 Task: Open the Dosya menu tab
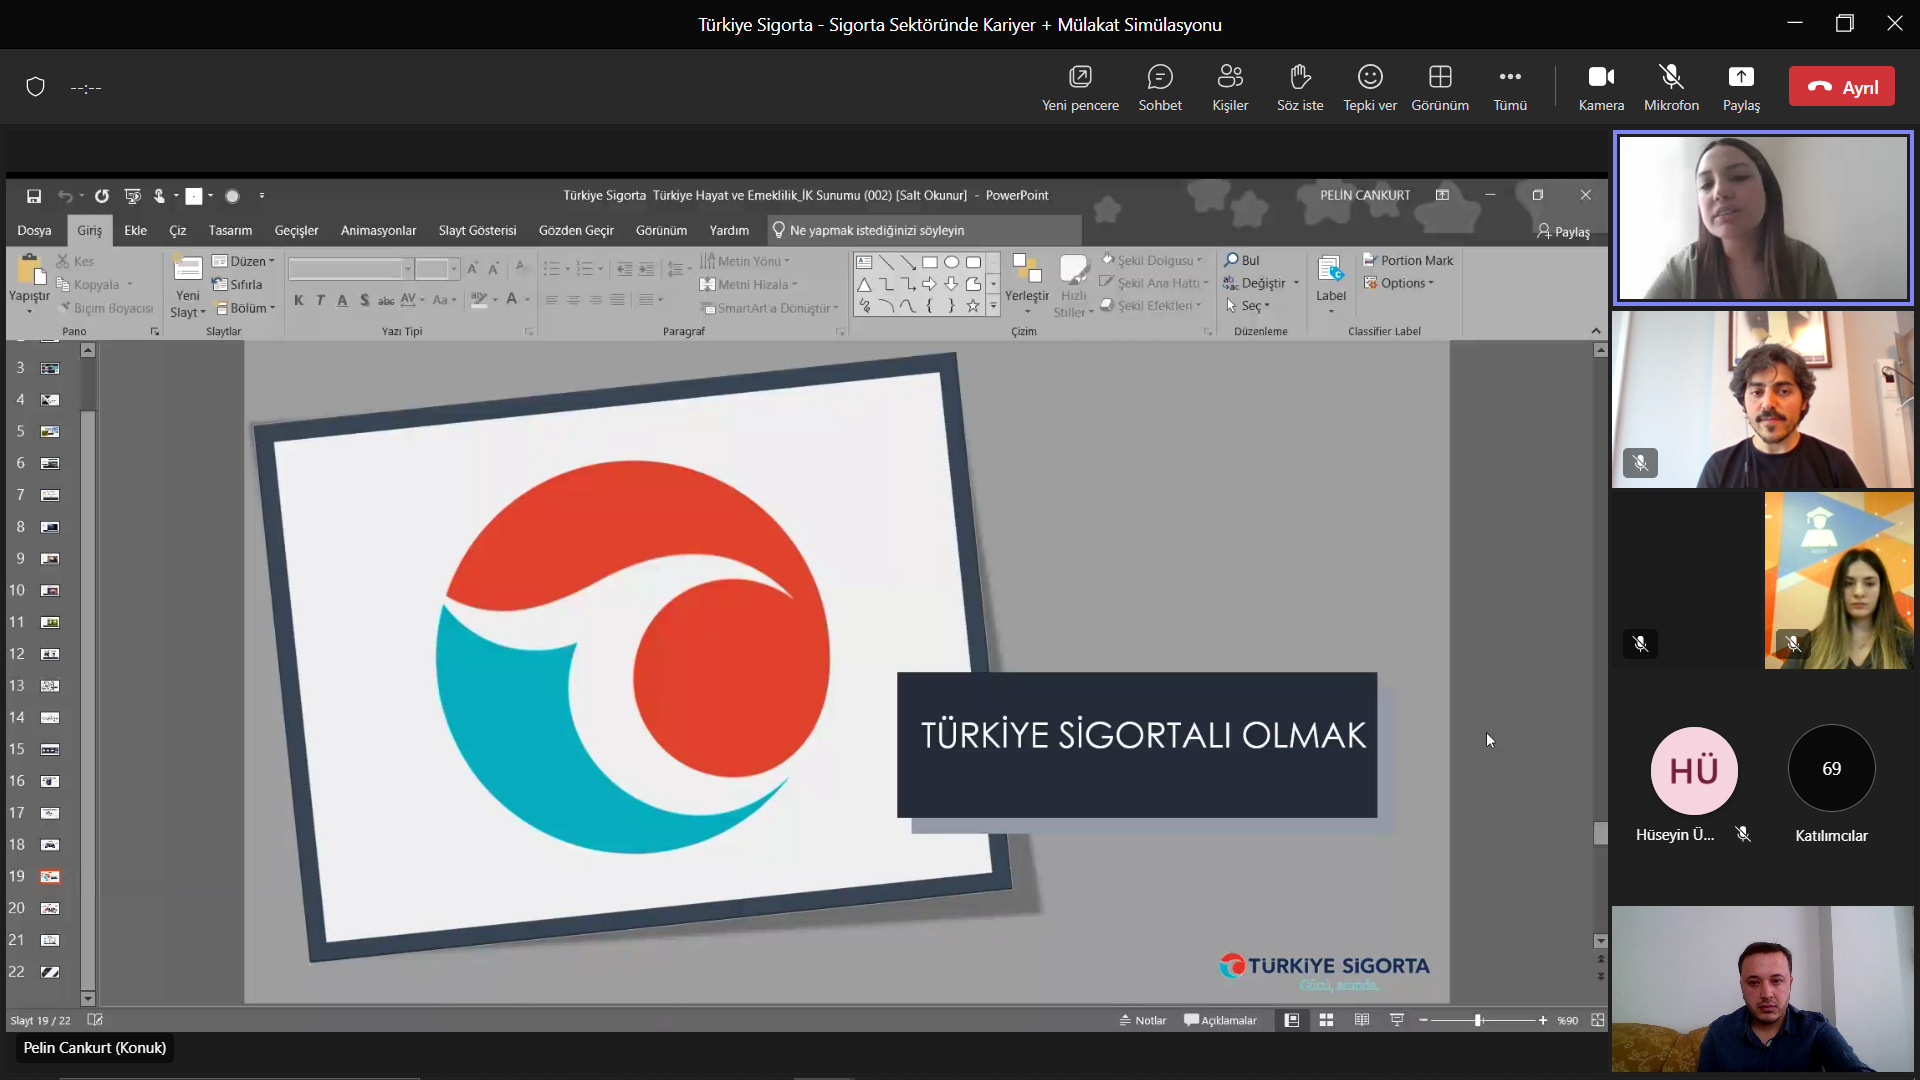[x=34, y=230]
